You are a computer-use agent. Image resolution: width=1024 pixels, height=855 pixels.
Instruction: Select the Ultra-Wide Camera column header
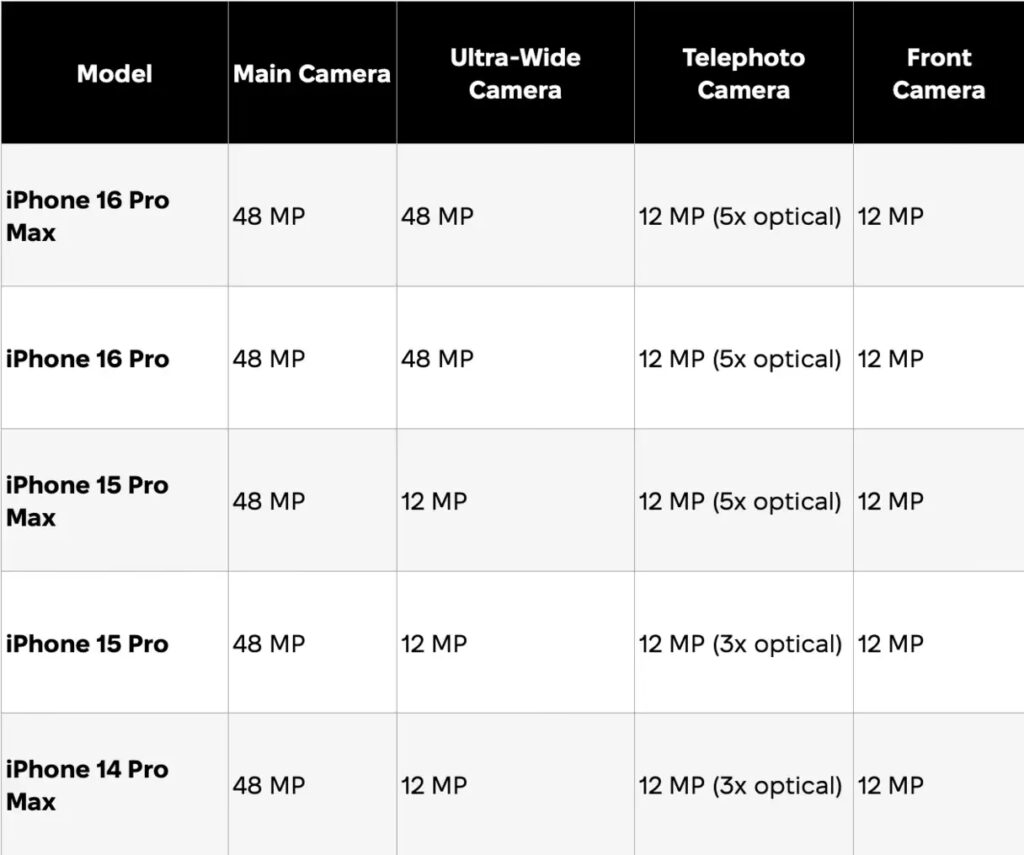(515, 73)
